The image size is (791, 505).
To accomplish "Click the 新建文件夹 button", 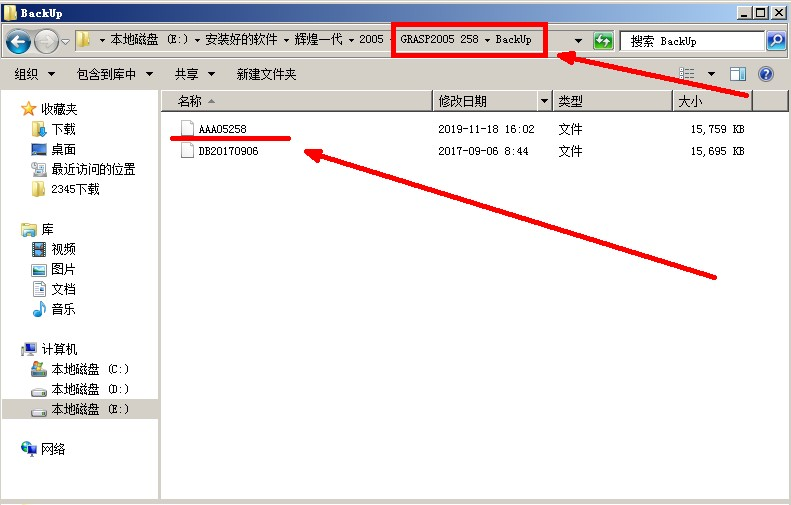I will [266, 74].
